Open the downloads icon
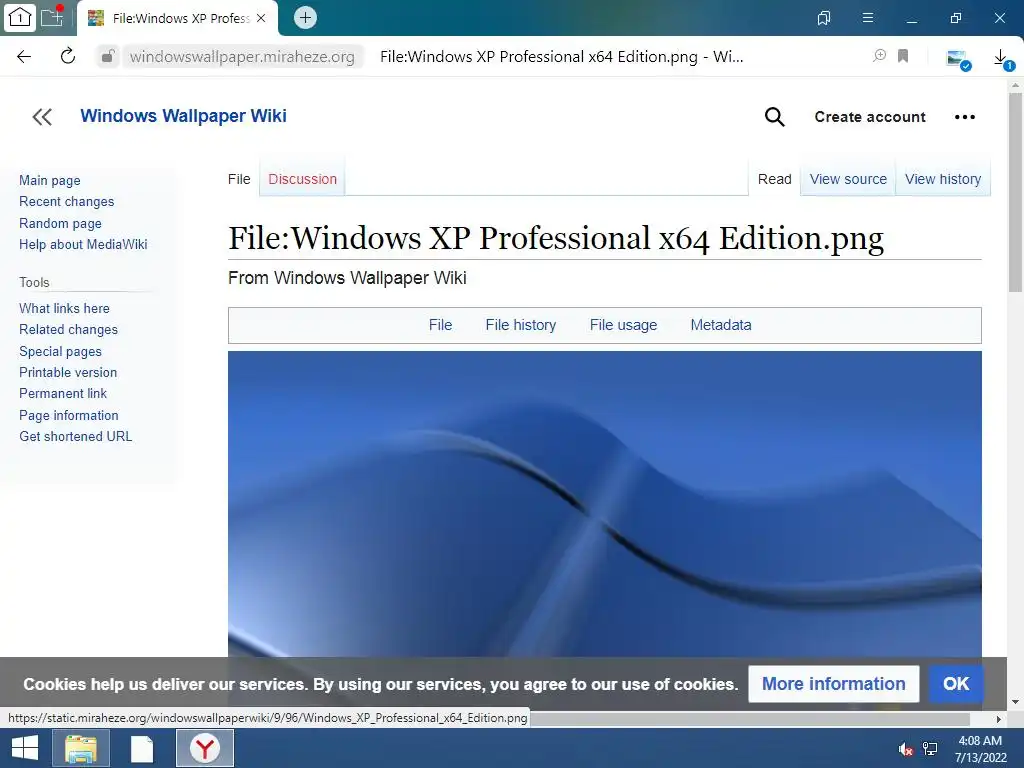Image resolution: width=1024 pixels, height=768 pixels. tap(1002, 59)
